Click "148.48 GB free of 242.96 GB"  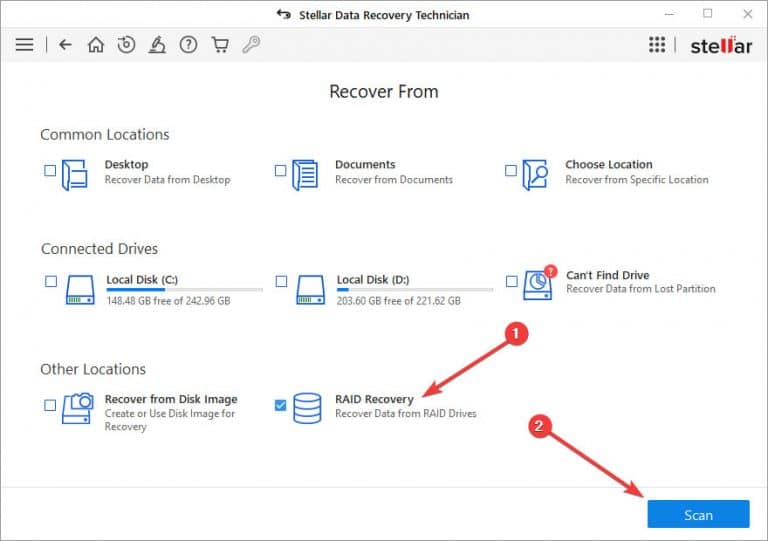point(168,301)
